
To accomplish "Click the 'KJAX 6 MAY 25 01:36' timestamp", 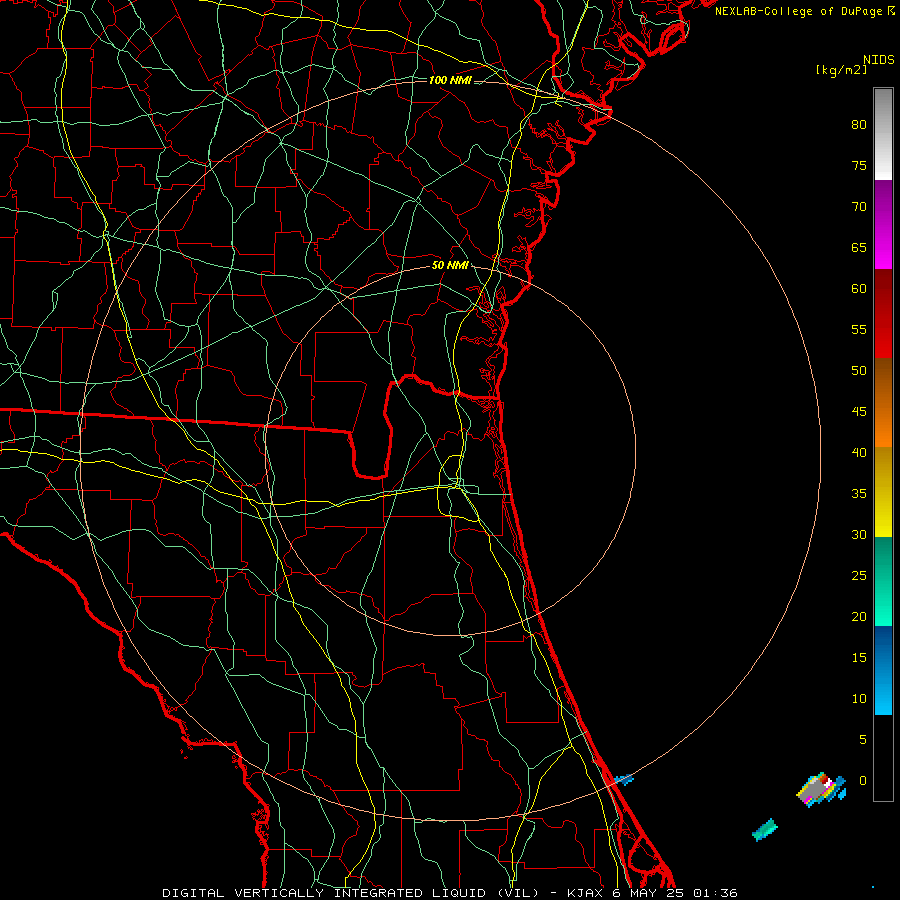I will [x=652, y=893].
